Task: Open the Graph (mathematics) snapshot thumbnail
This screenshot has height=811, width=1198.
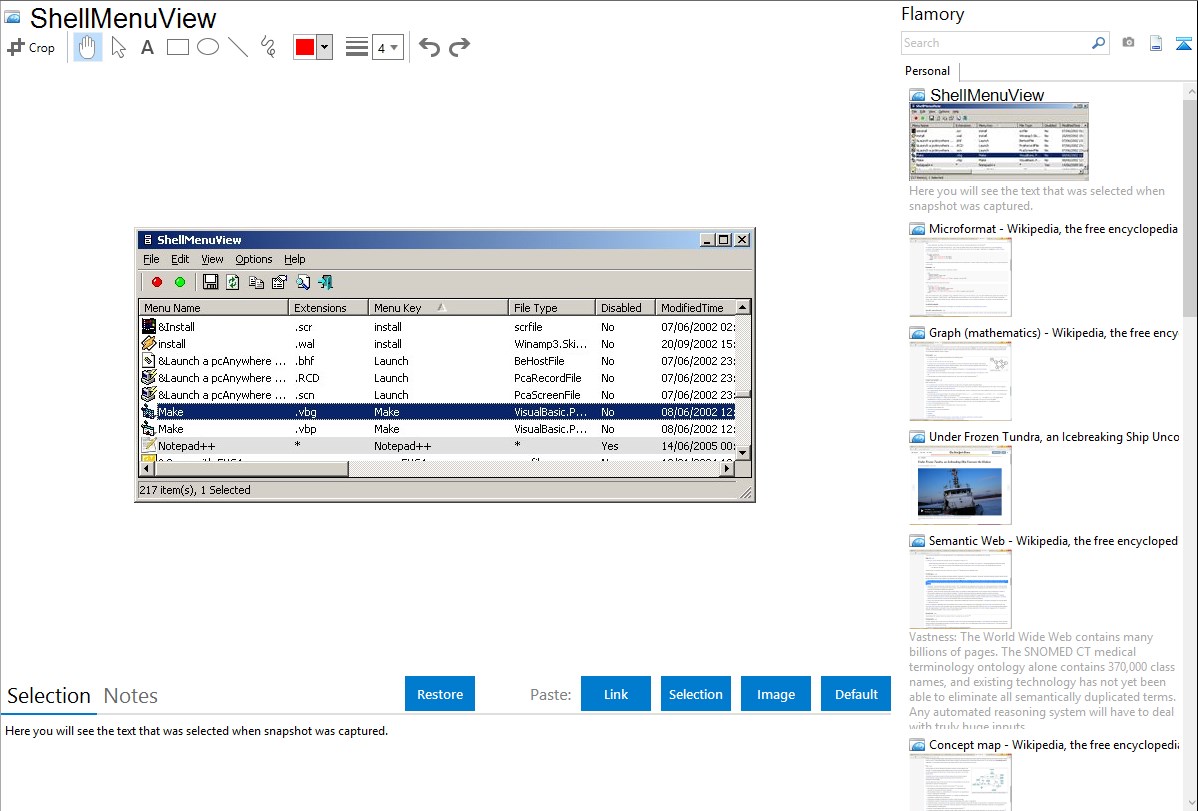Action: point(960,381)
